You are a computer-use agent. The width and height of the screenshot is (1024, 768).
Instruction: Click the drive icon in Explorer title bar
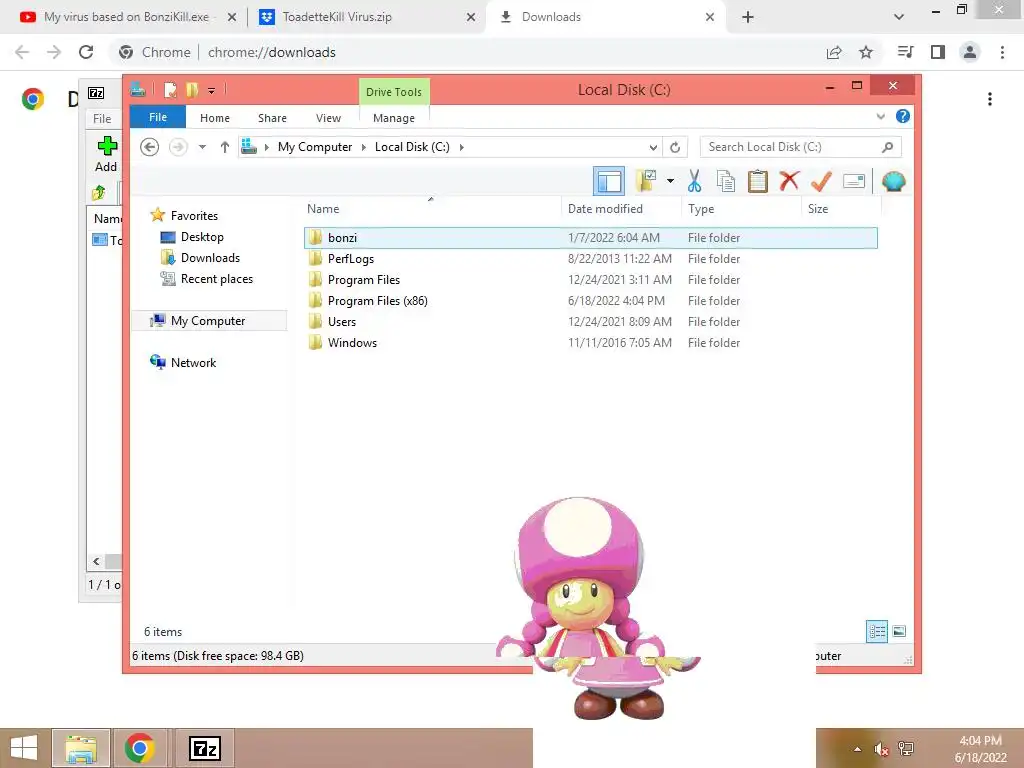(138, 89)
